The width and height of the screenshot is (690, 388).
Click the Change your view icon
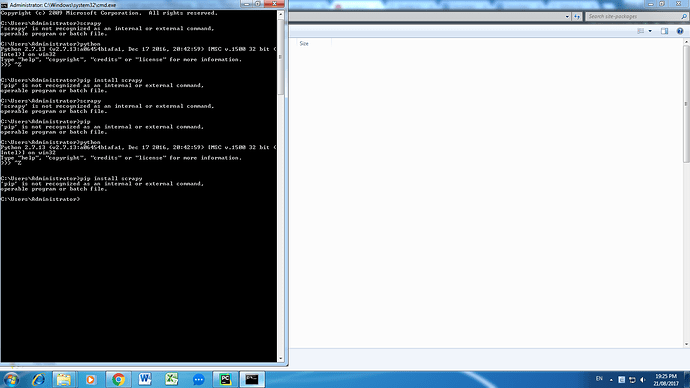coord(641,31)
